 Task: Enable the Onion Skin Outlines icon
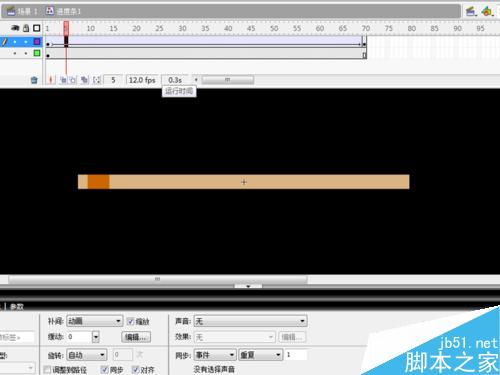point(72,80)
